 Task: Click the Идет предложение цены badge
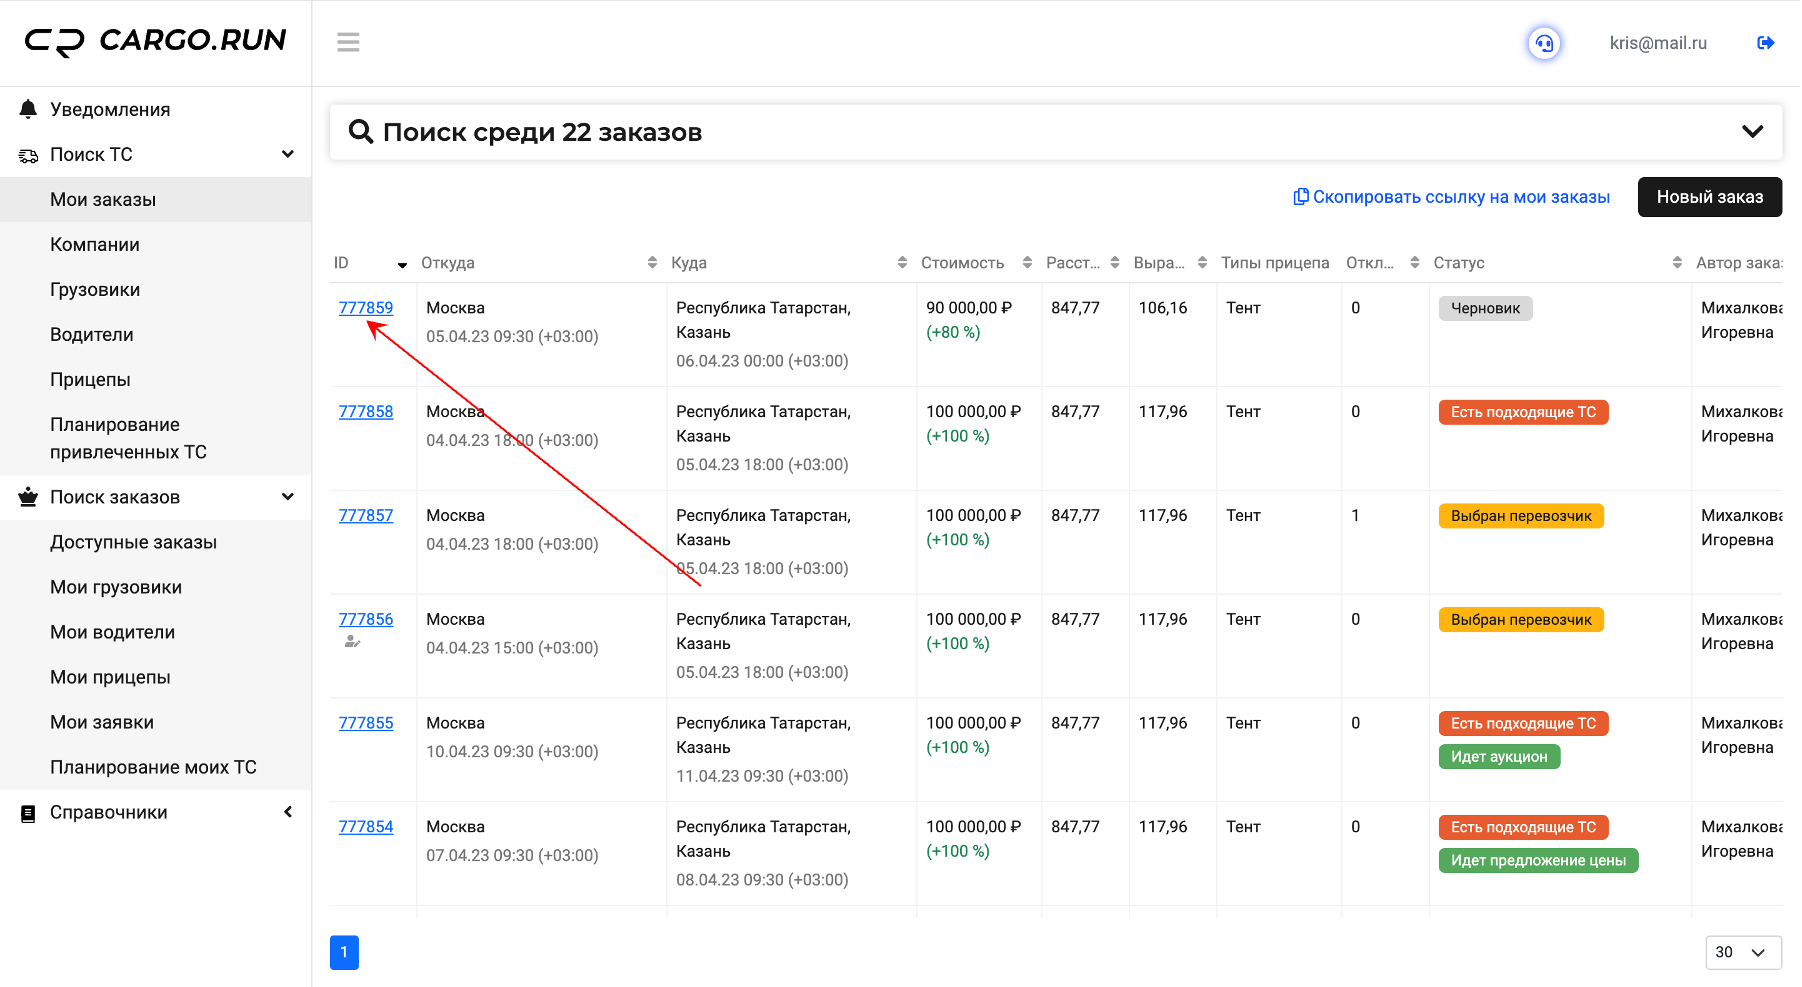point(1538,861)
